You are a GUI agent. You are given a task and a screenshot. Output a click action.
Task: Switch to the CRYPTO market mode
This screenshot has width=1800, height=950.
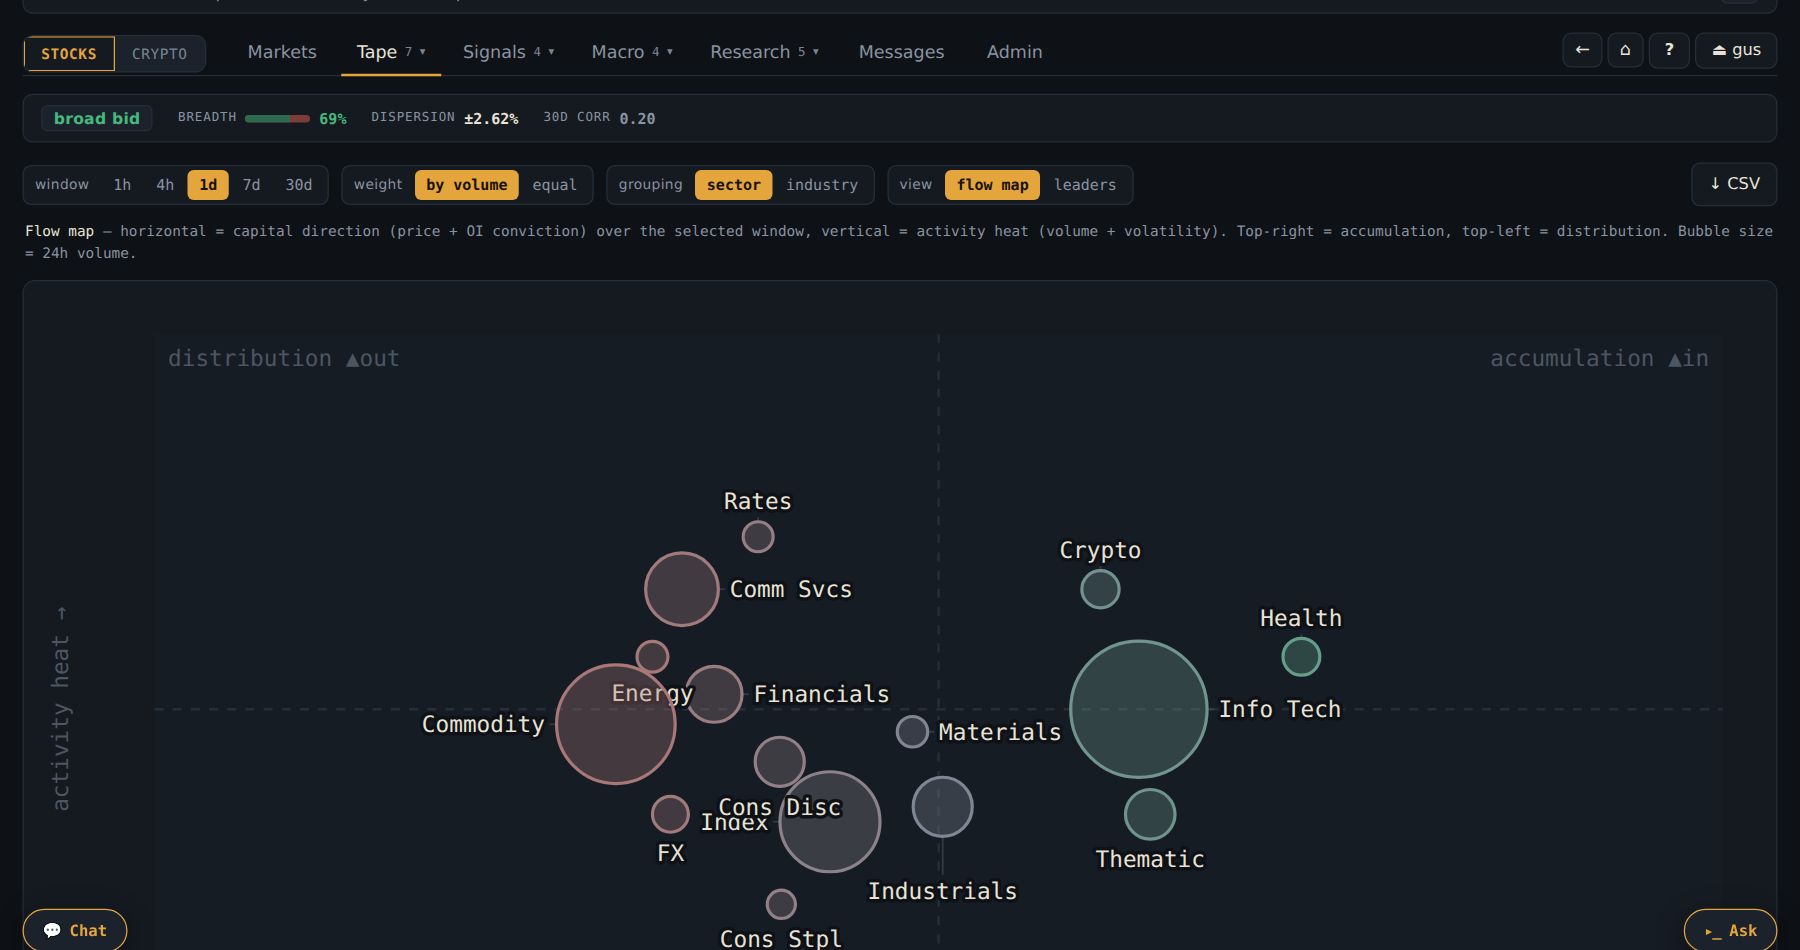[x=160, y=54]
